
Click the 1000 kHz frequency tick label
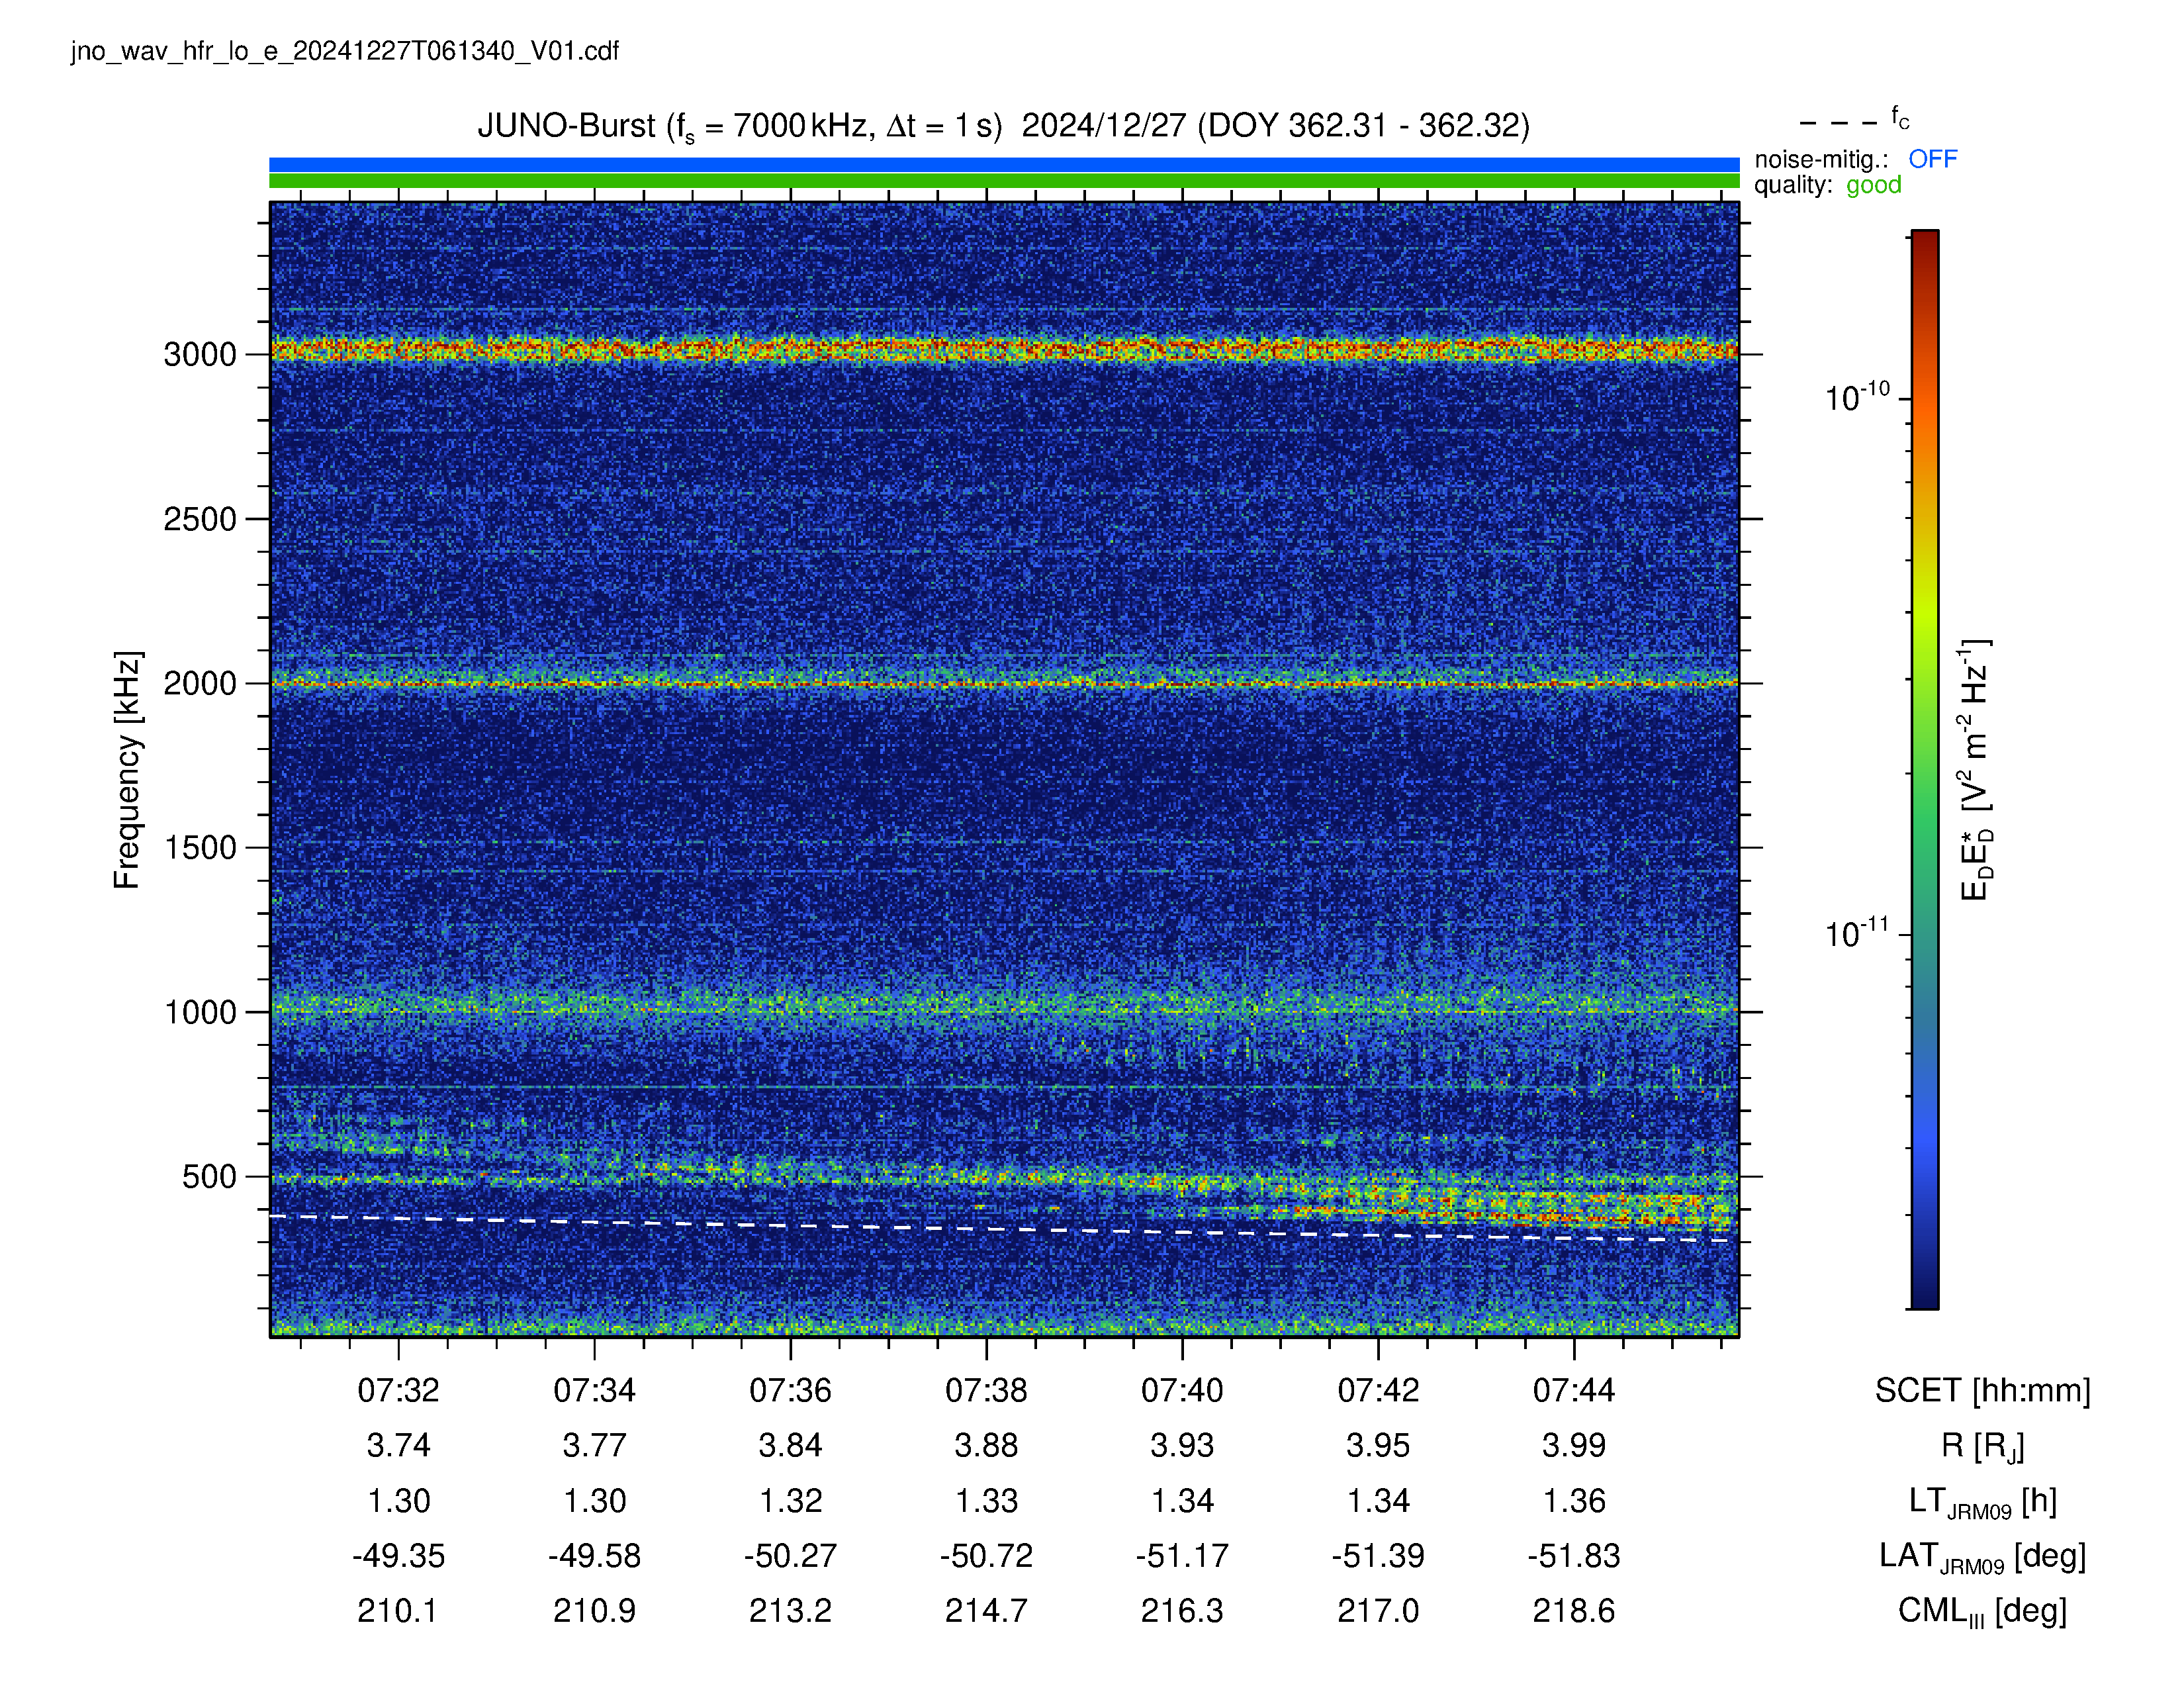tap(200, 1012)
